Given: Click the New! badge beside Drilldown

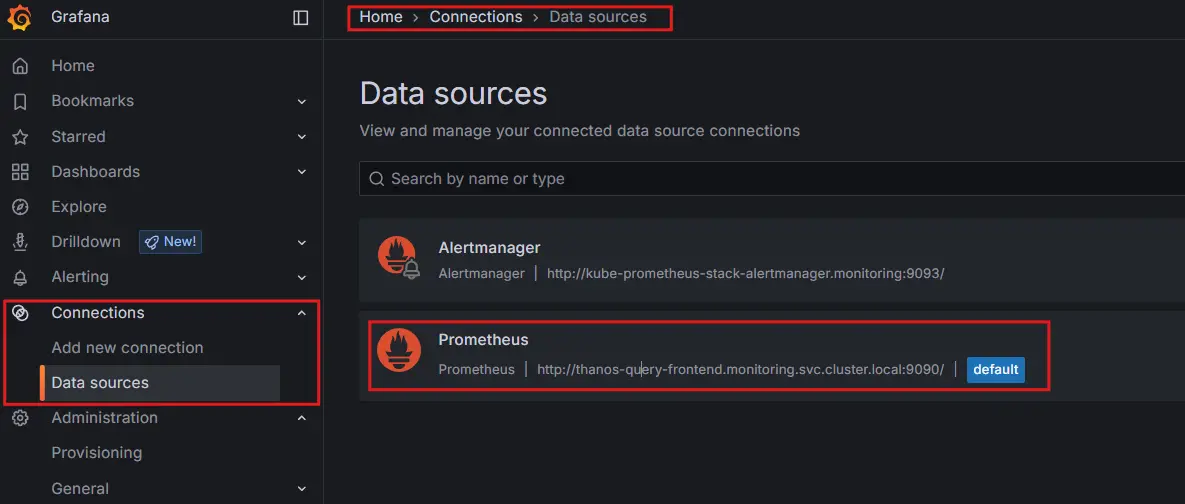Looking at the screenshot, I should click(x=170, y=242).
